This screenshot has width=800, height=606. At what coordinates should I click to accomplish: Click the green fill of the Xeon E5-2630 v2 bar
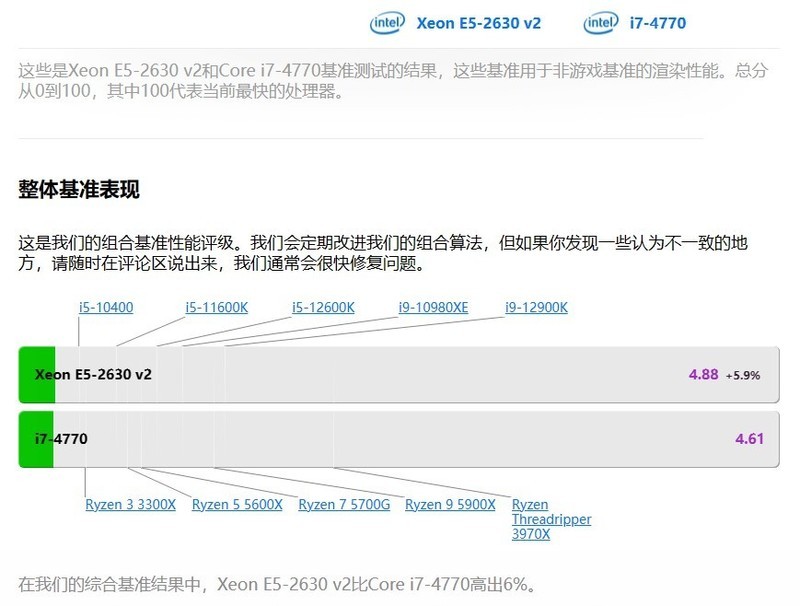coord(37,374)
